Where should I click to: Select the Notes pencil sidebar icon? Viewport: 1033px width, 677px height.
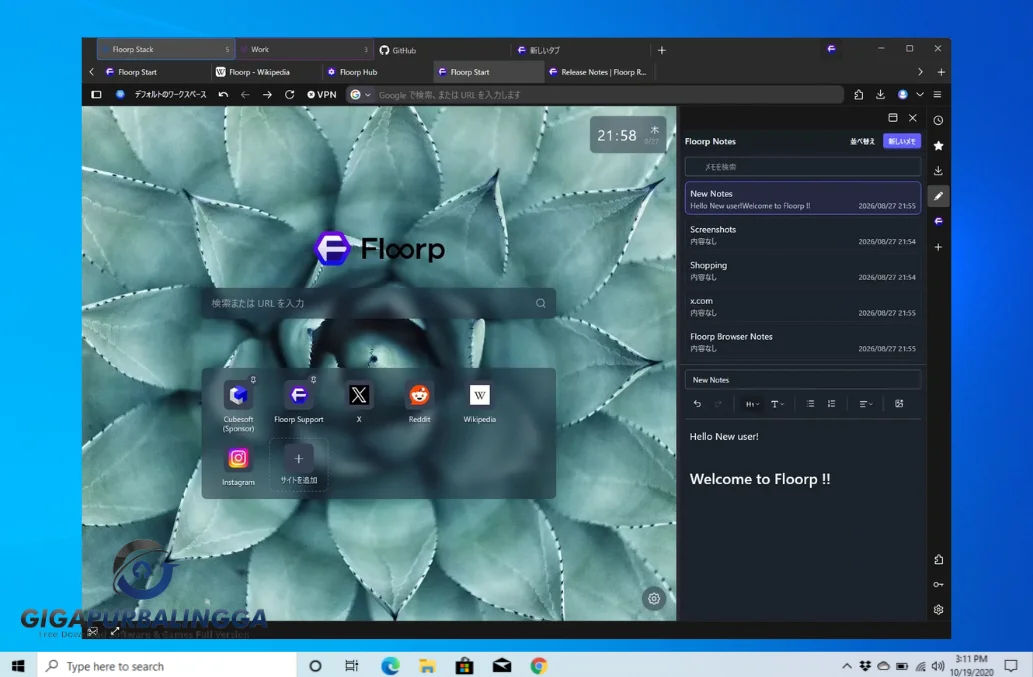(x=938, y=196)
